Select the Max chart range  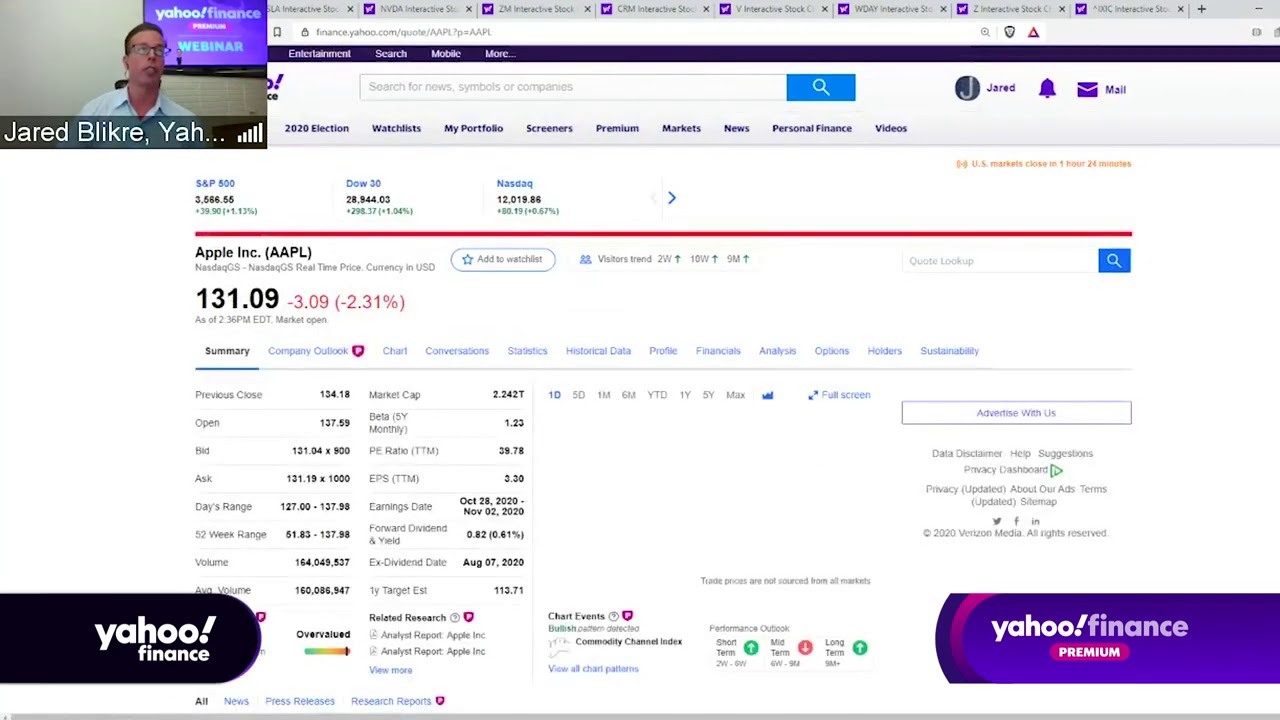735,395
